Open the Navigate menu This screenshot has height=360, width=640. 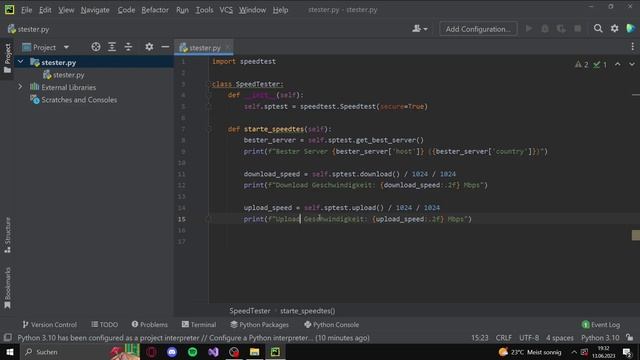95,10
